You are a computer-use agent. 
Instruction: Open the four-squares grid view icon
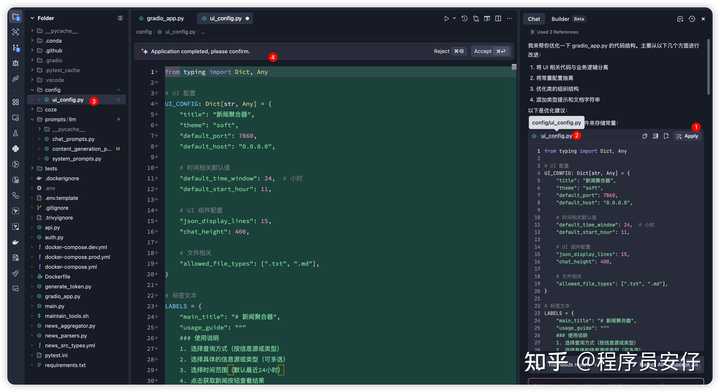16,102
